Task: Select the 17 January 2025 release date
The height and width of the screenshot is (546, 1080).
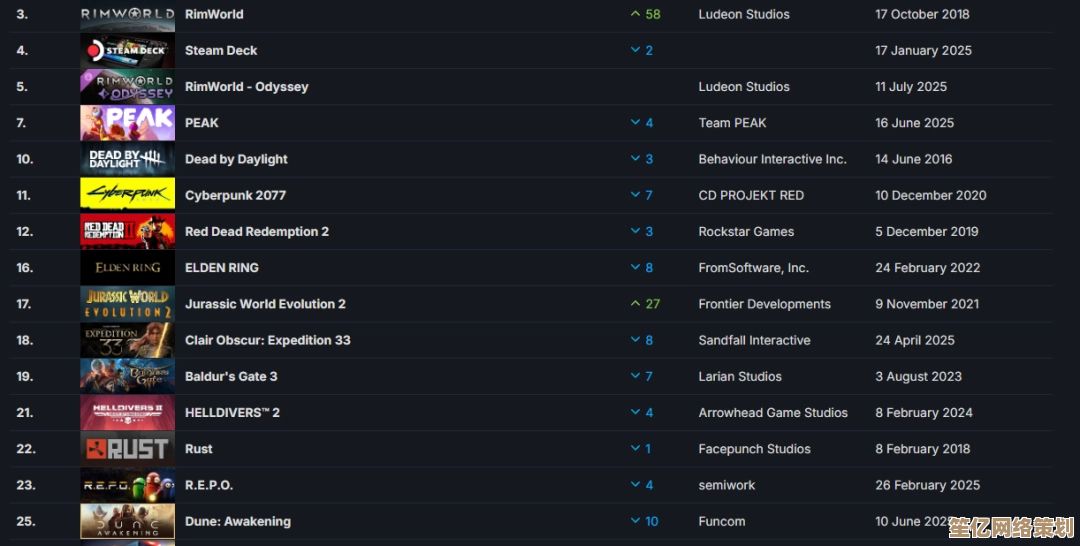Action: point(924,50)
